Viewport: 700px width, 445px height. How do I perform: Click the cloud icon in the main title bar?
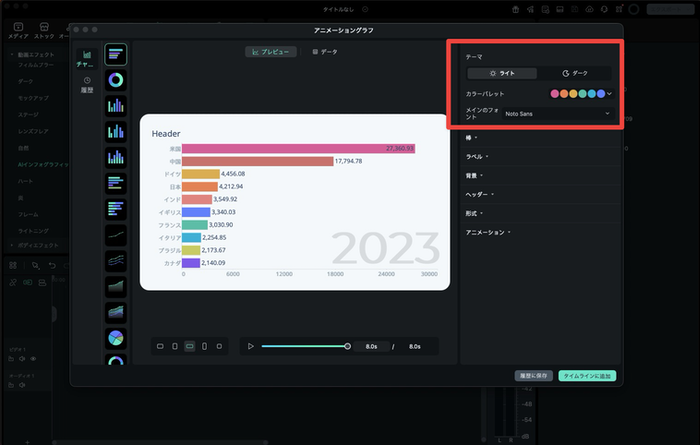[x=589, y=9]
